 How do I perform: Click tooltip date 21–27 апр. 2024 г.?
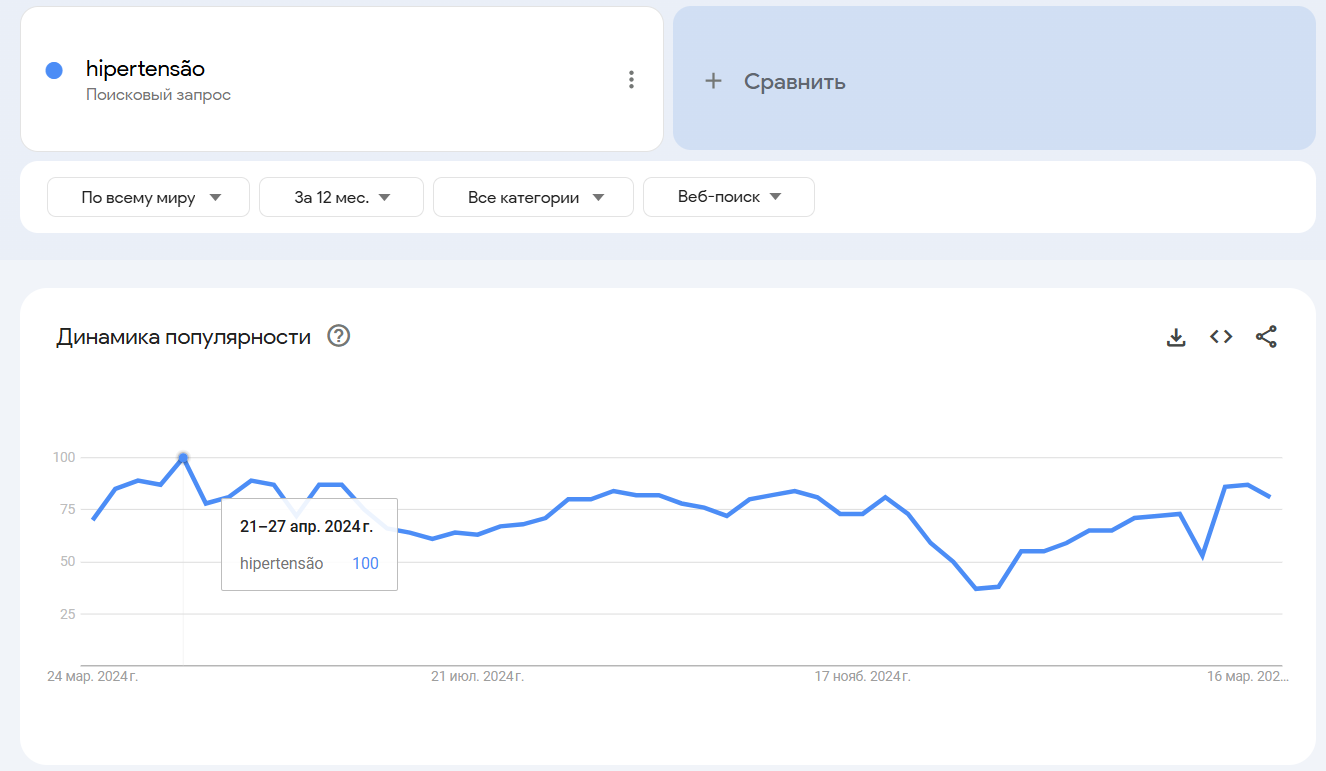point(306,527)
